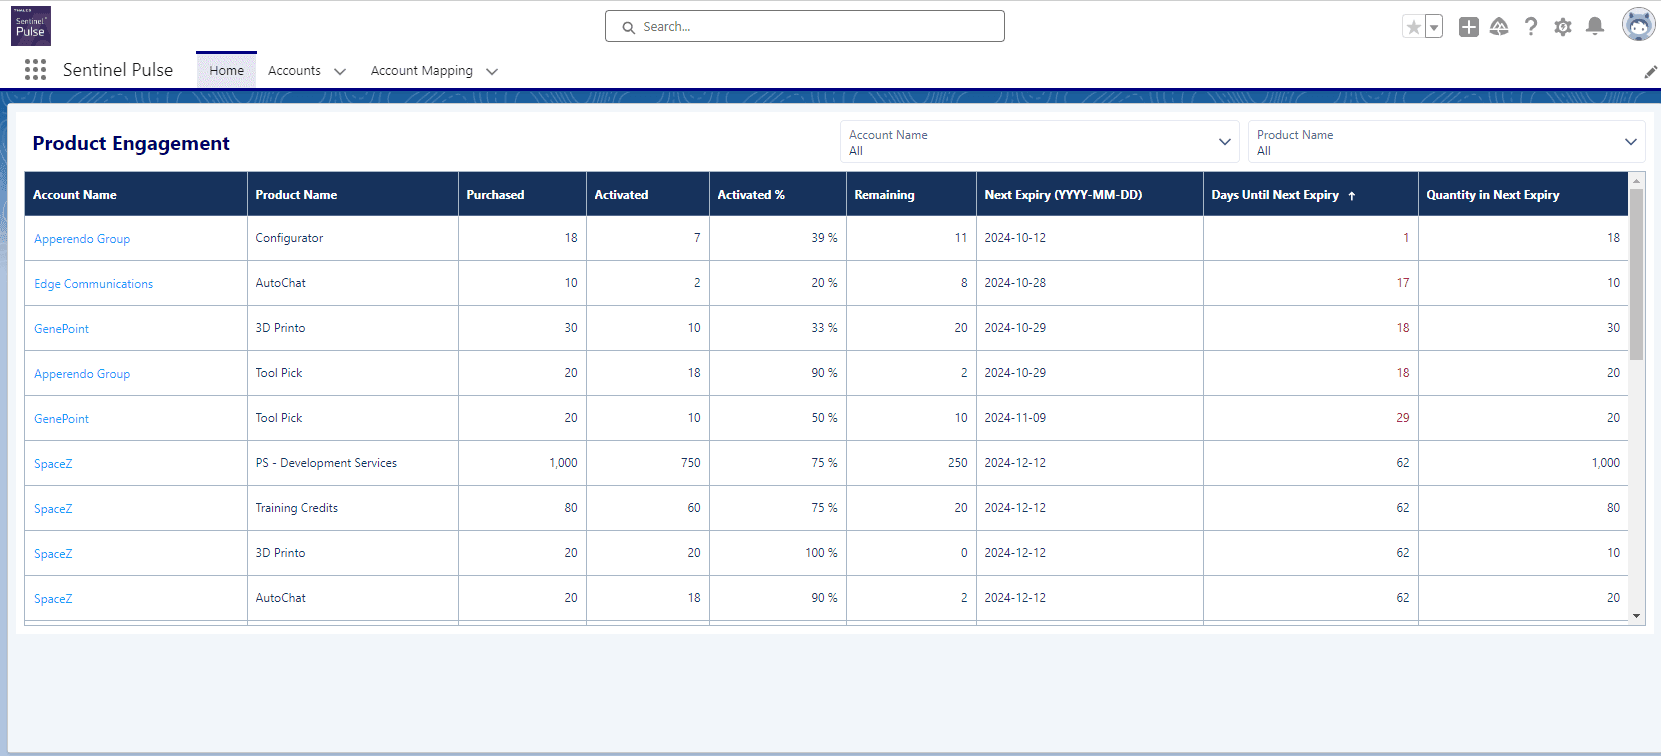The height and width of the screenshot is (756, 1661).
Task: Click the 39 % activated cell
Action: point(778,238)
